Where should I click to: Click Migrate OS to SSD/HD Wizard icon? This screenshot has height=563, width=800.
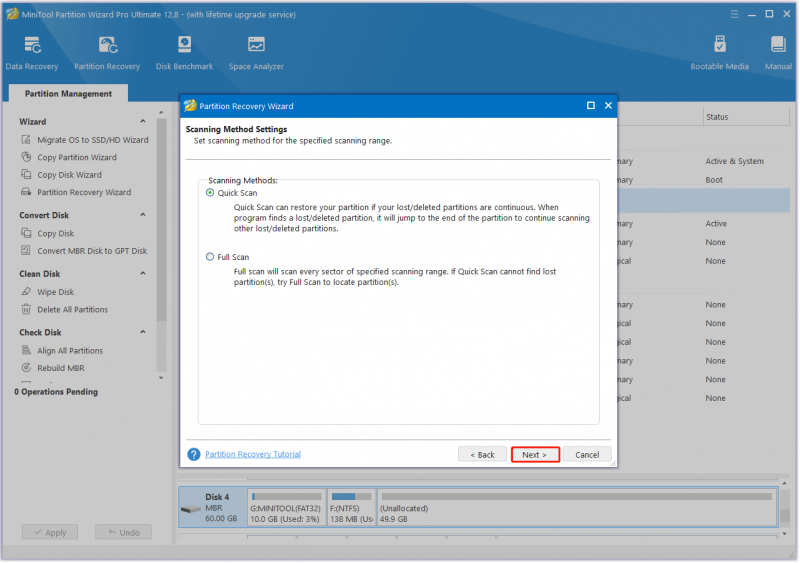pyautogui.click(x=26, y=139)
